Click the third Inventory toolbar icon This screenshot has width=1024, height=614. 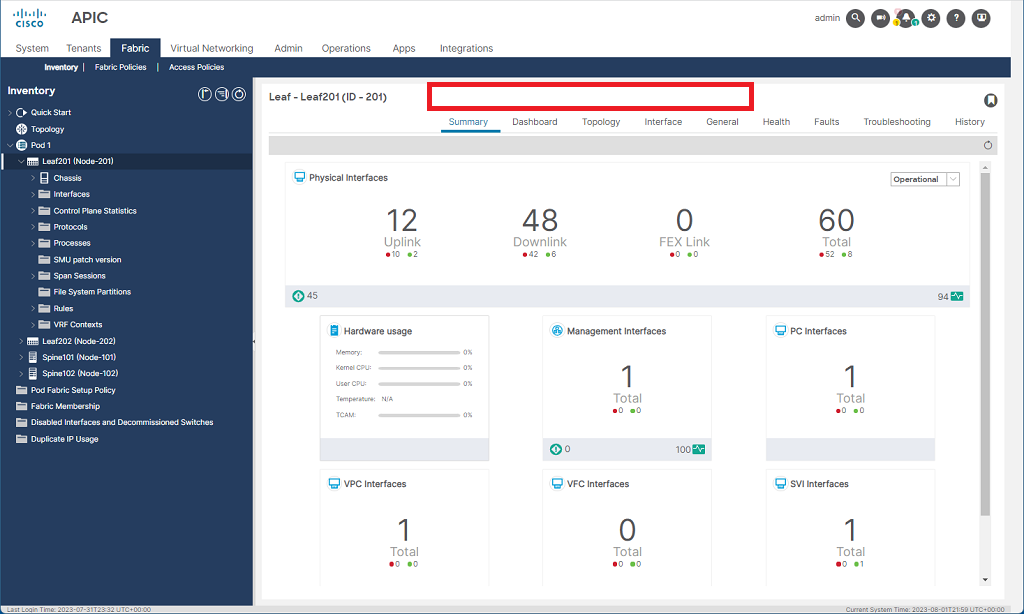point(239,94)
